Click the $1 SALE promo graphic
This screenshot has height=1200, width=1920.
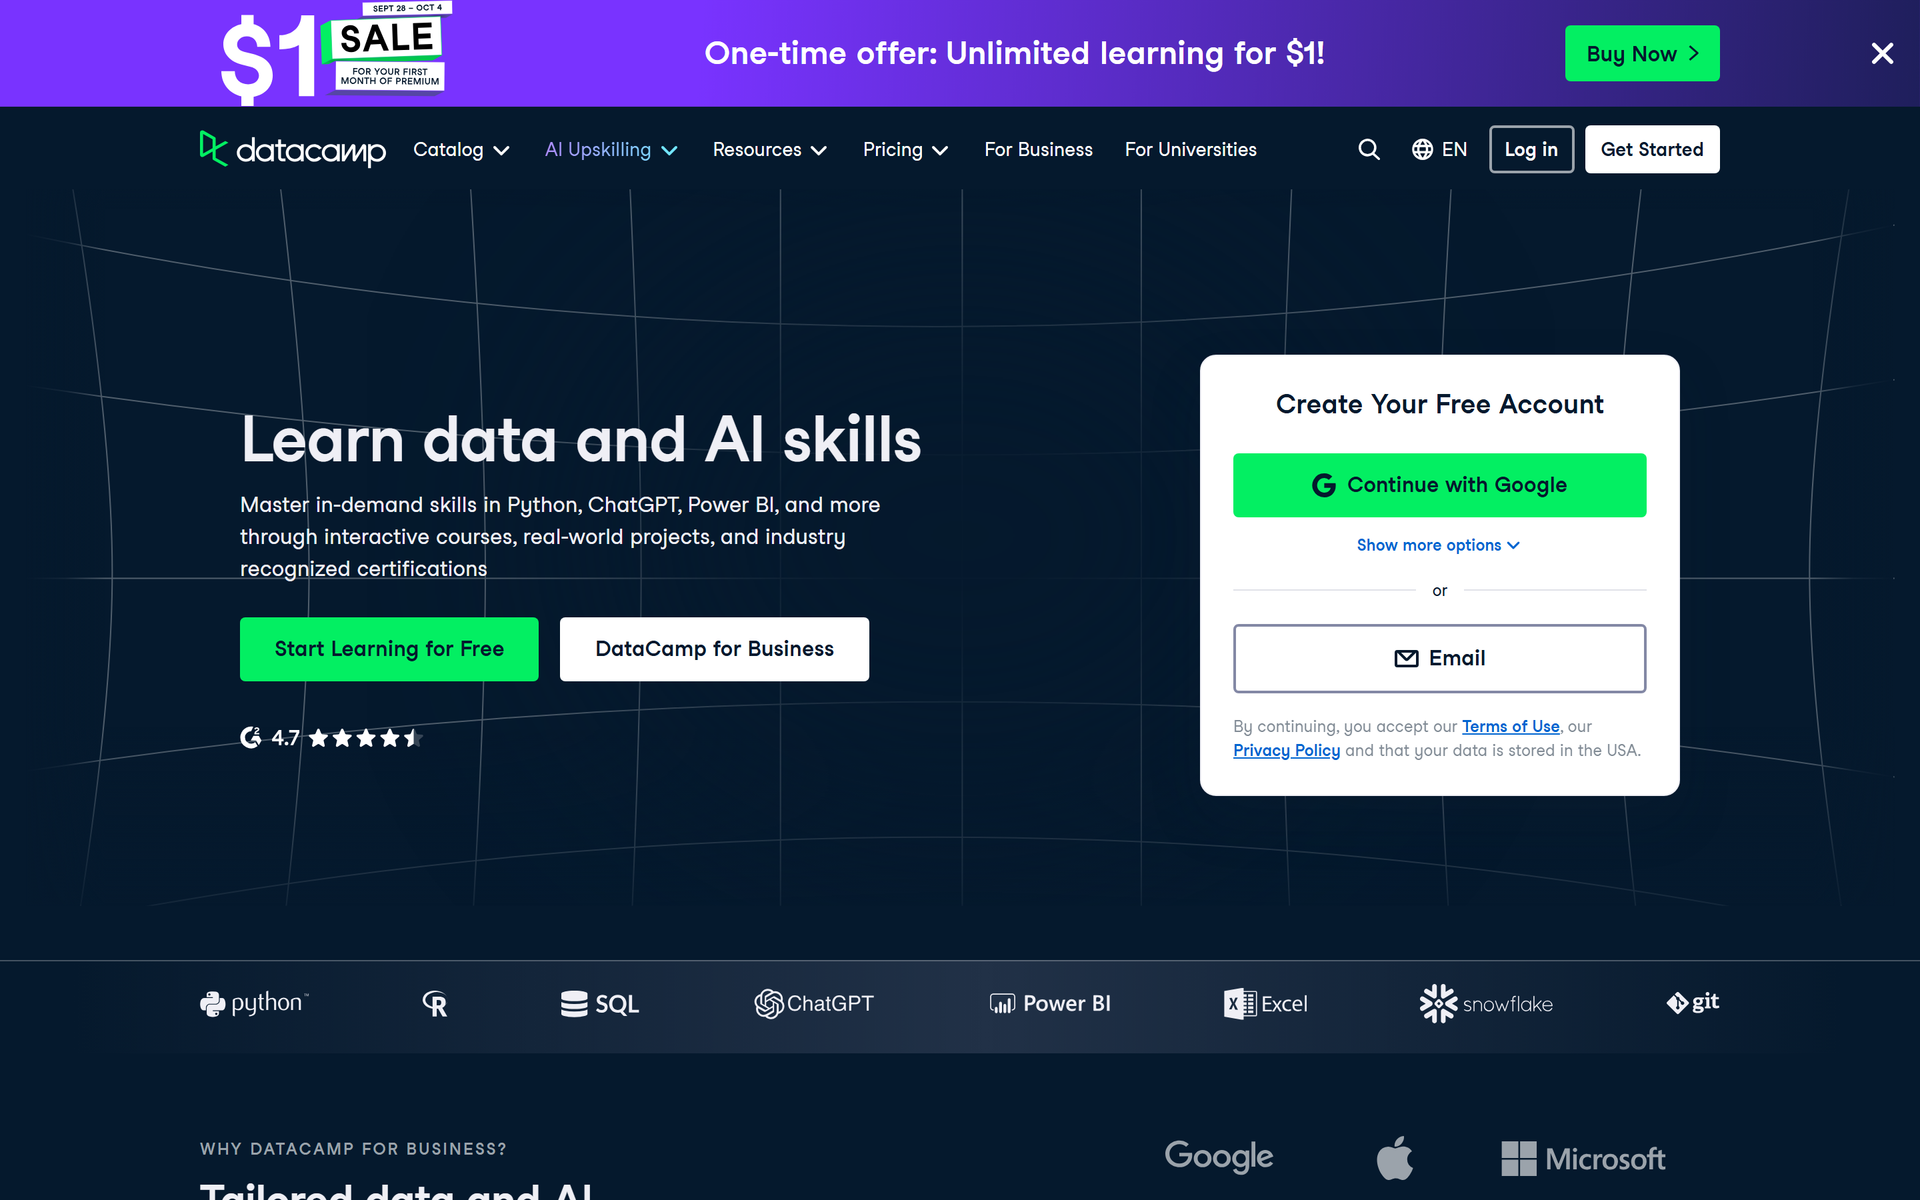[x=335, y=53]
